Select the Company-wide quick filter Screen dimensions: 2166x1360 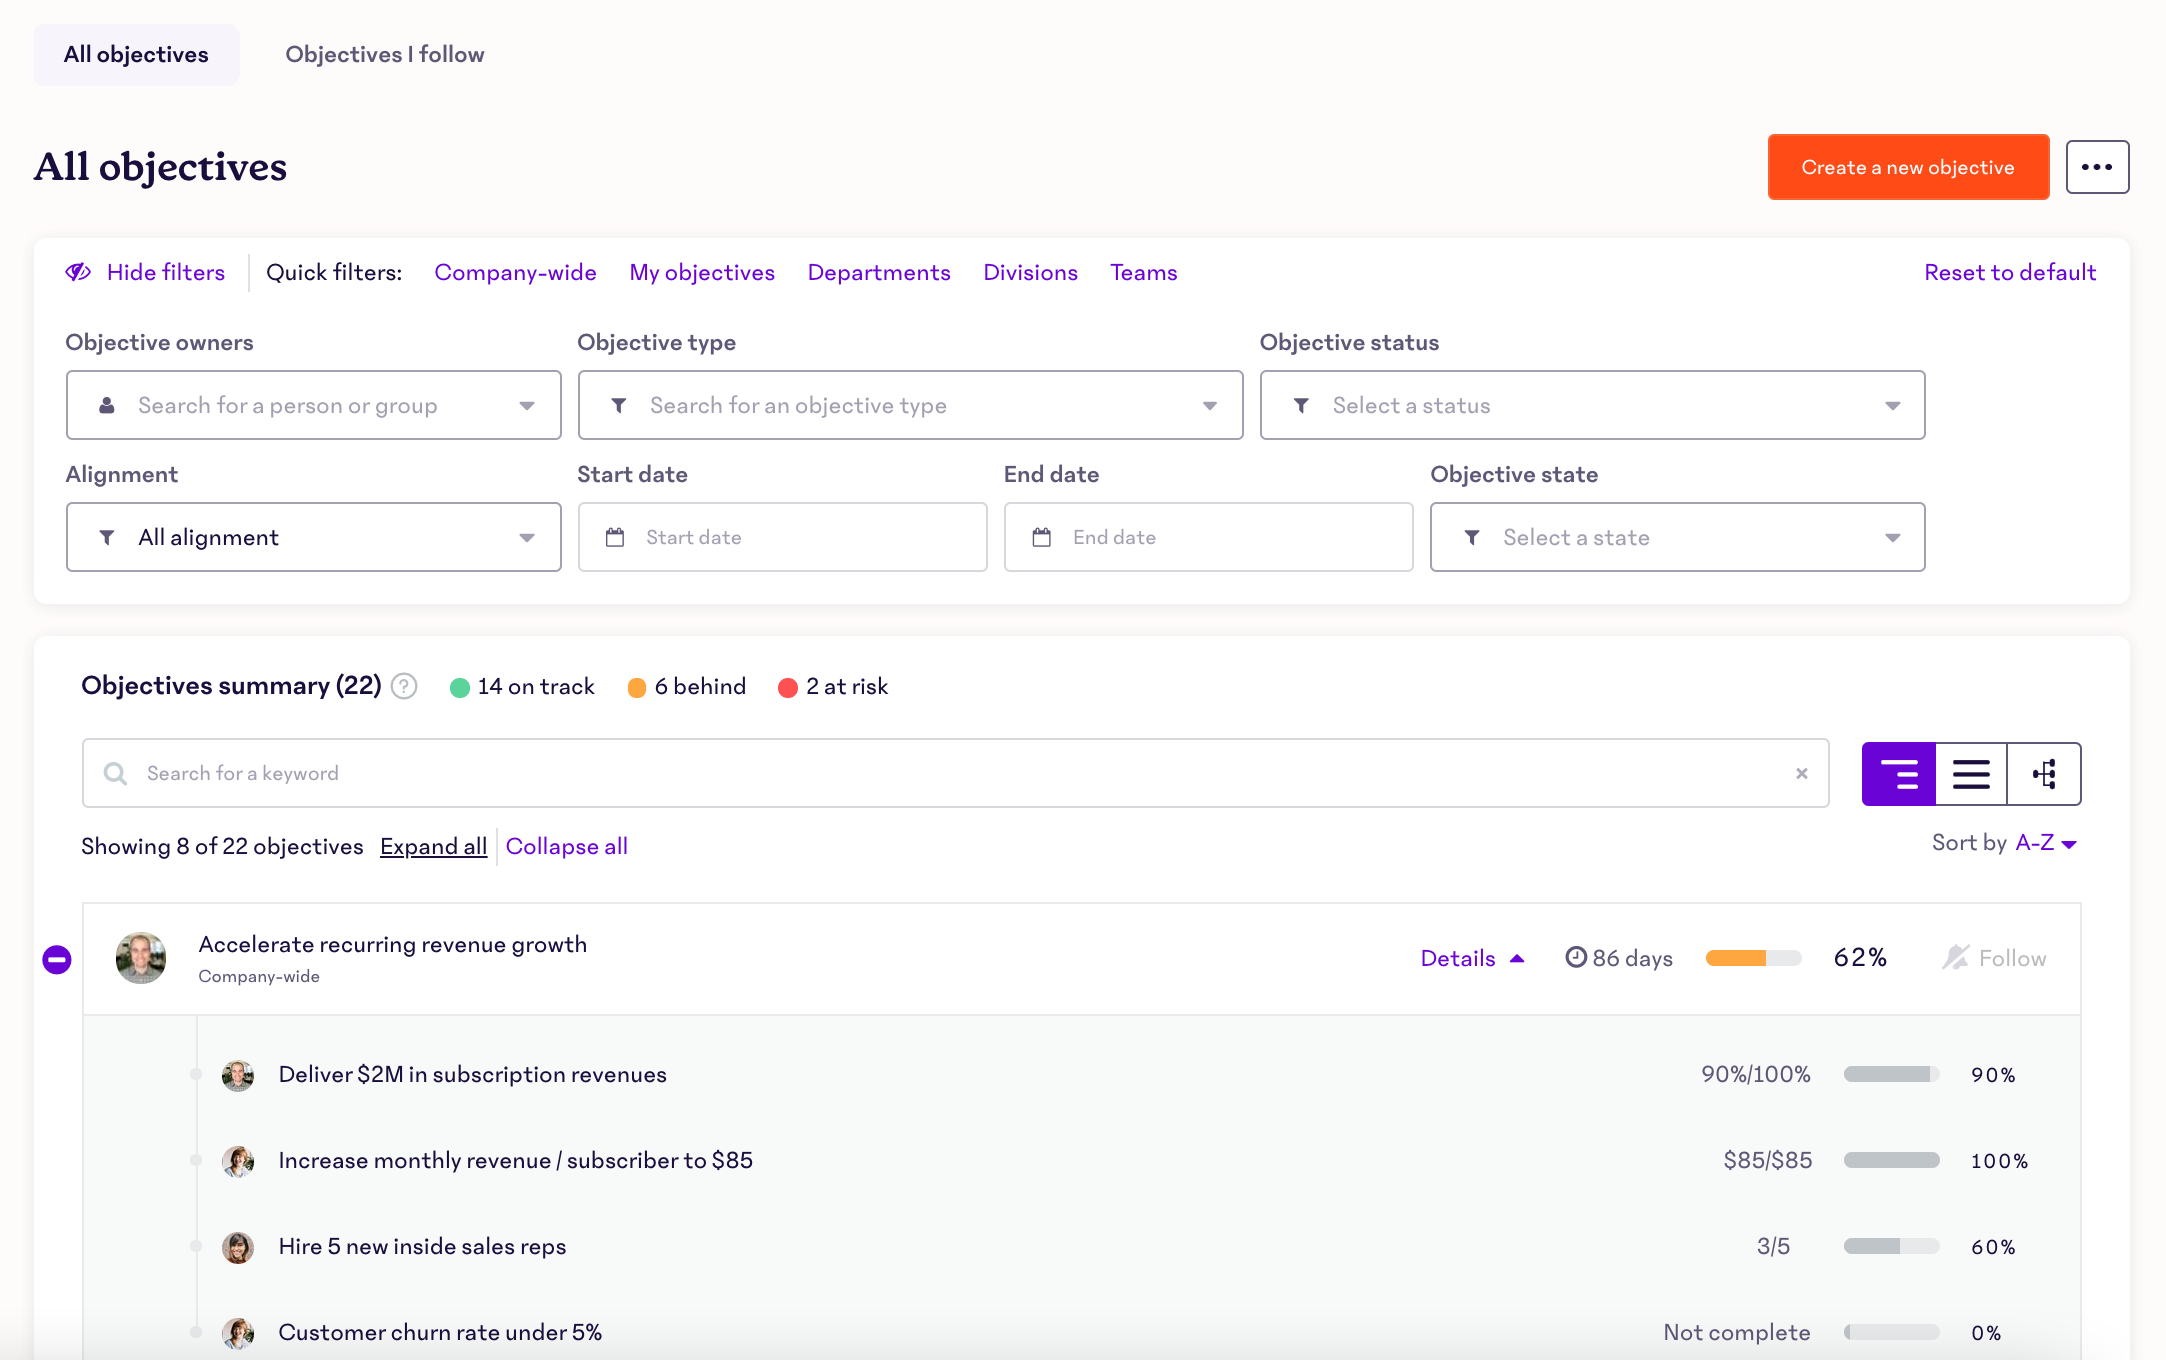pyautogui.click(x=515, y=273)
